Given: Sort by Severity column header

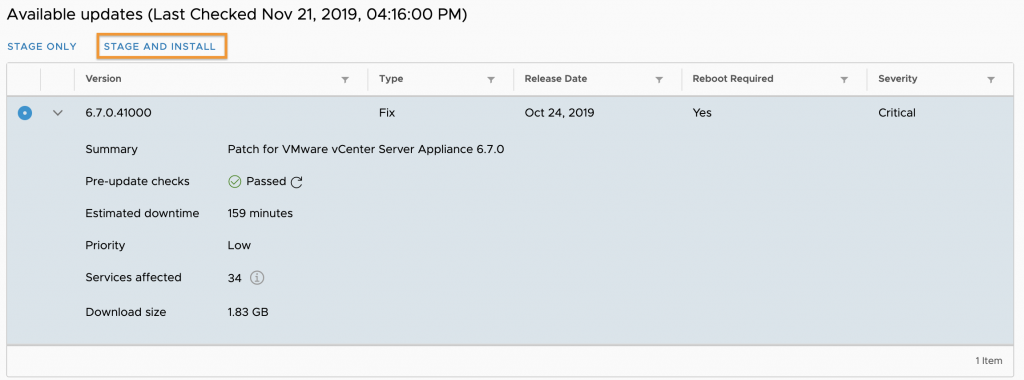Looking at the screenshot, I should pos(897,79).
